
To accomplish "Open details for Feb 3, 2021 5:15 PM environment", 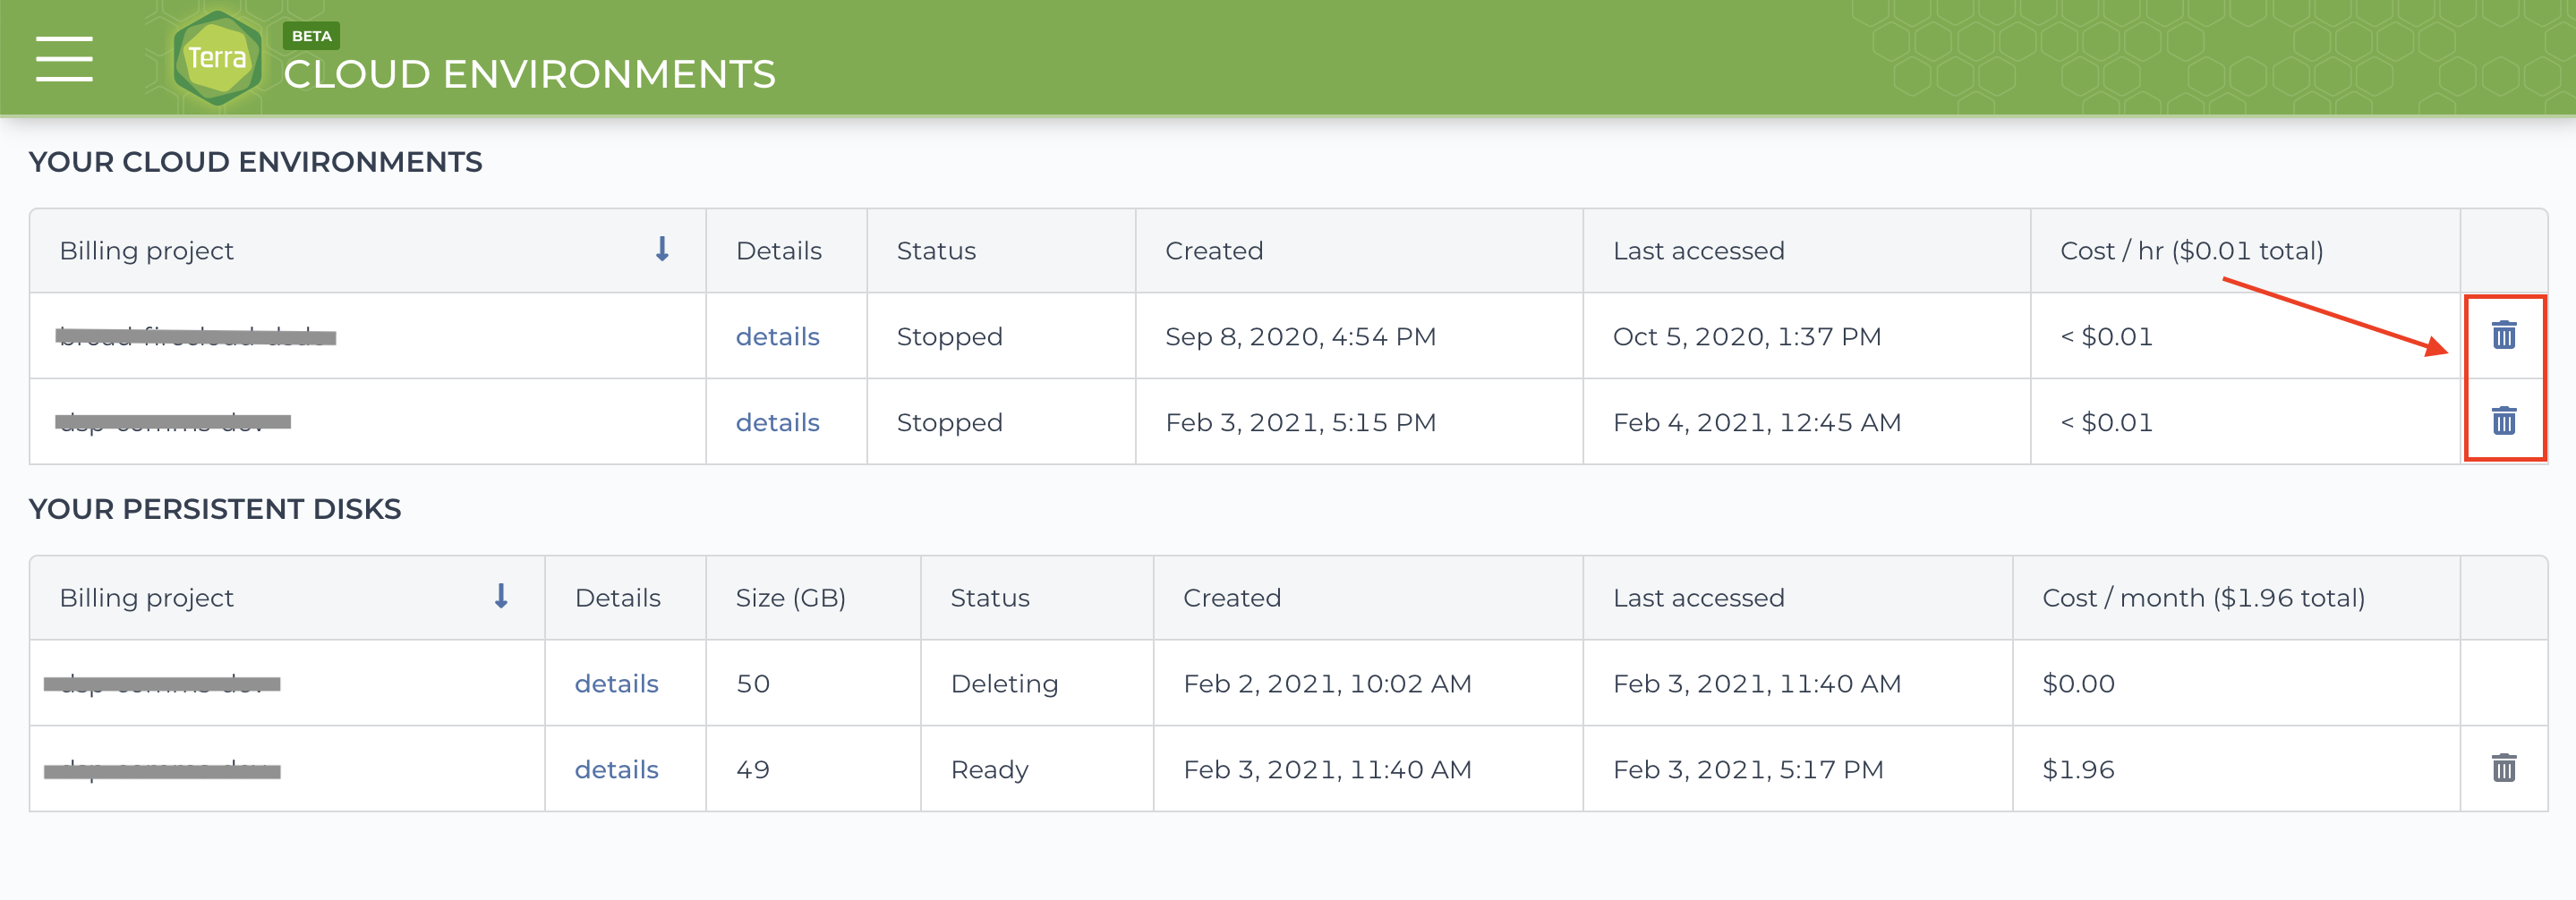I will (x=777, y=423).
